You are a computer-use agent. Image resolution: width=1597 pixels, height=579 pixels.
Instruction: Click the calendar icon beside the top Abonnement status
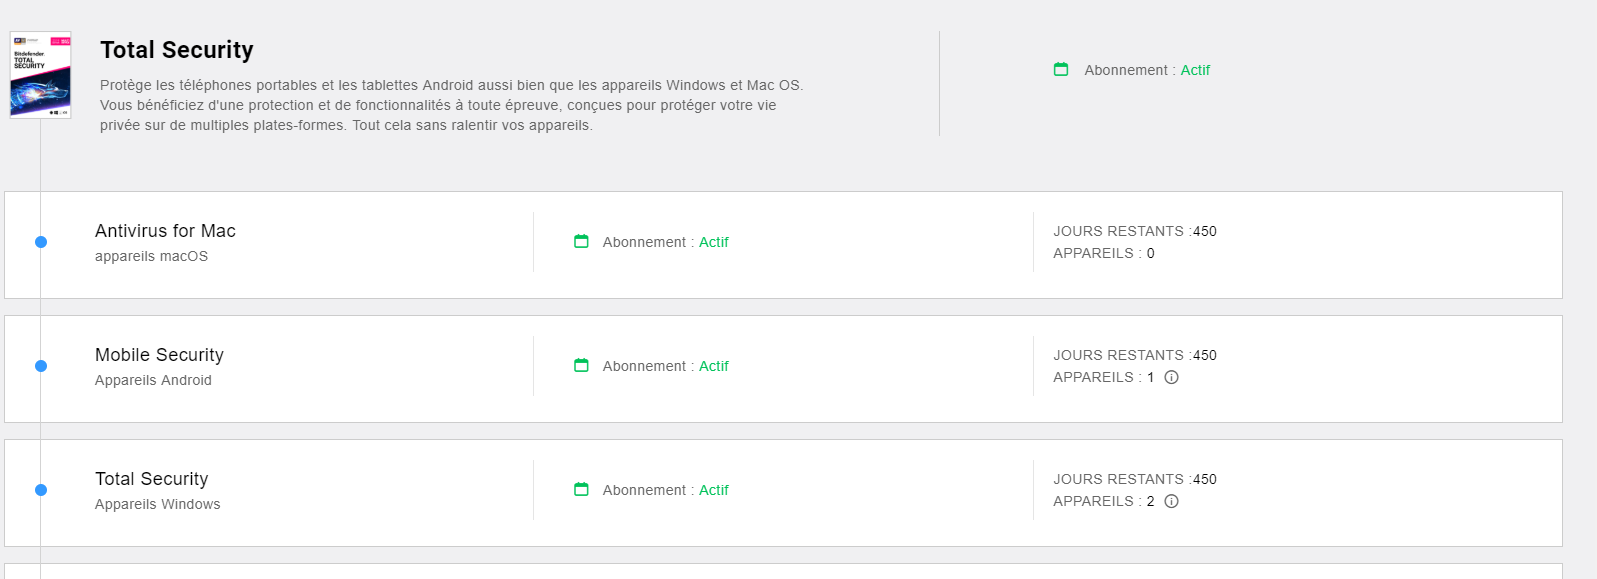1061,69
